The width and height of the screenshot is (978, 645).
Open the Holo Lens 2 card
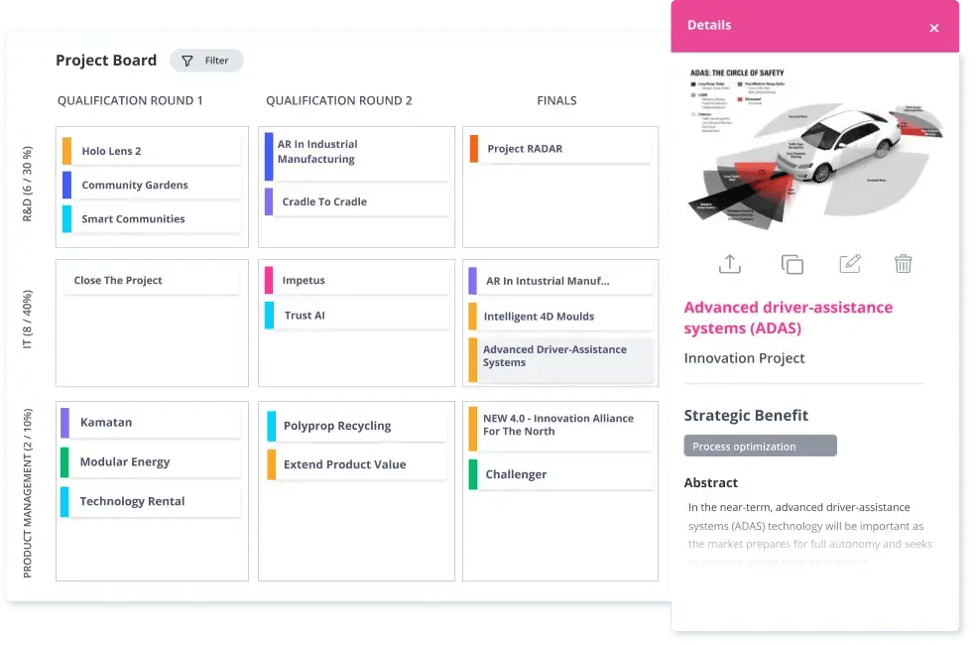pos(152,151)
